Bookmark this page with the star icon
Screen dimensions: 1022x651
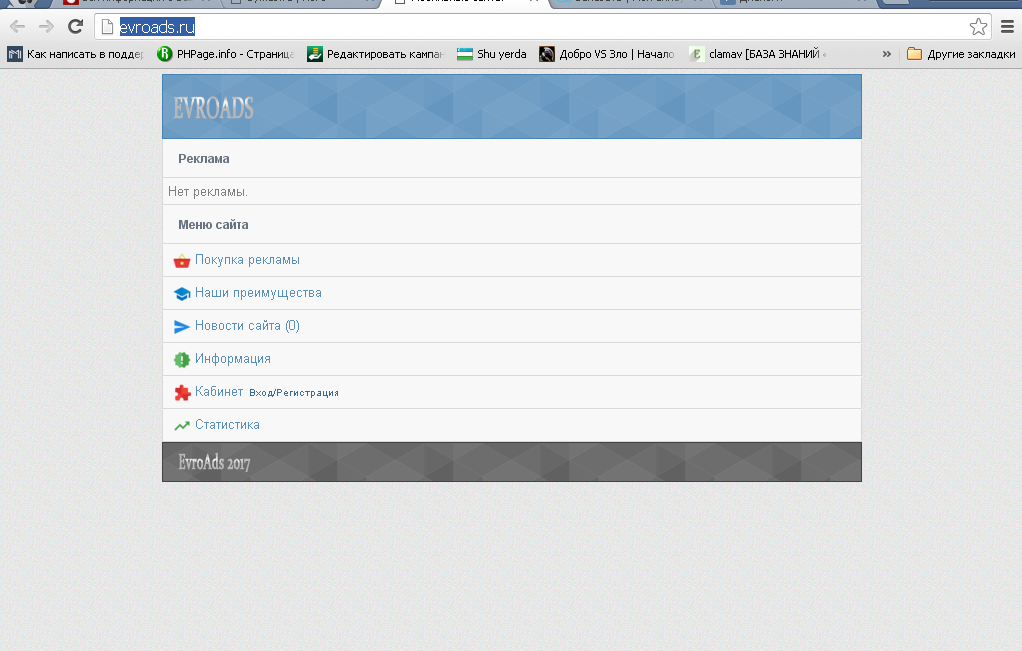[978, 26]
